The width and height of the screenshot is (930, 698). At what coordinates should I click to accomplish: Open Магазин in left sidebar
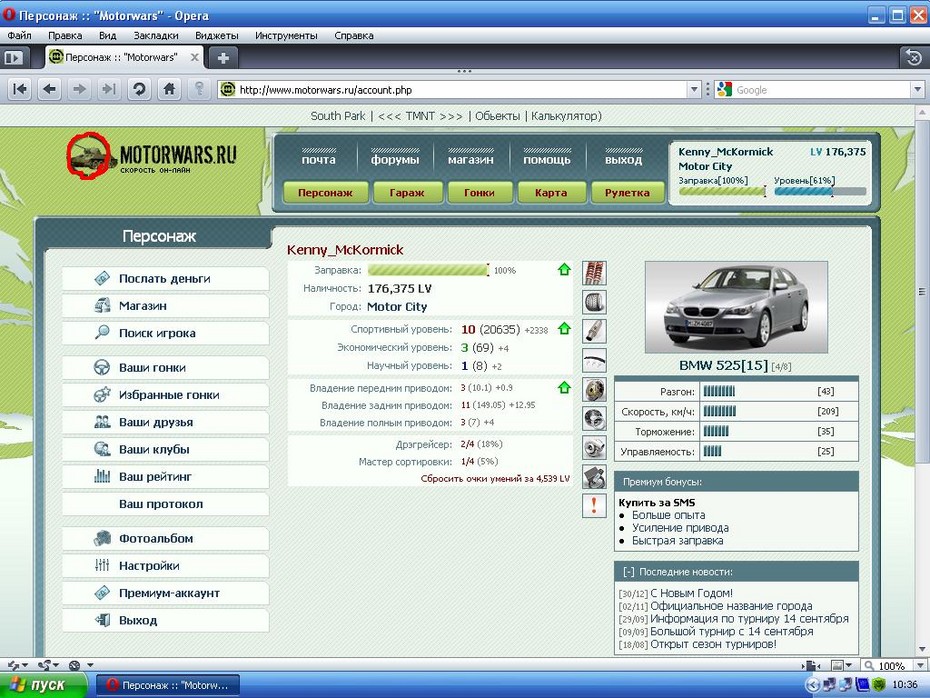click(165, 306)
